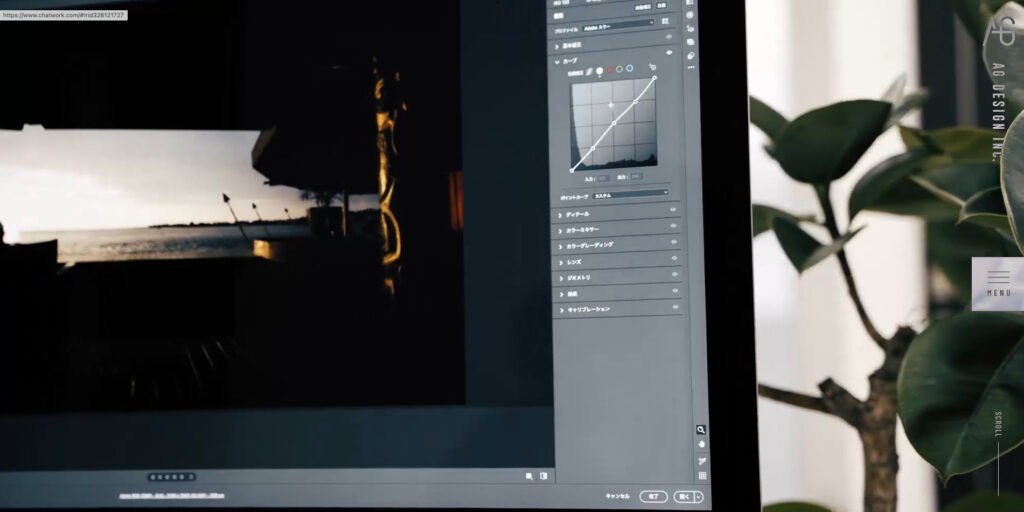Select the green channel curve circle
This screenshot has width=1024, height=512.
pos(619,69)
